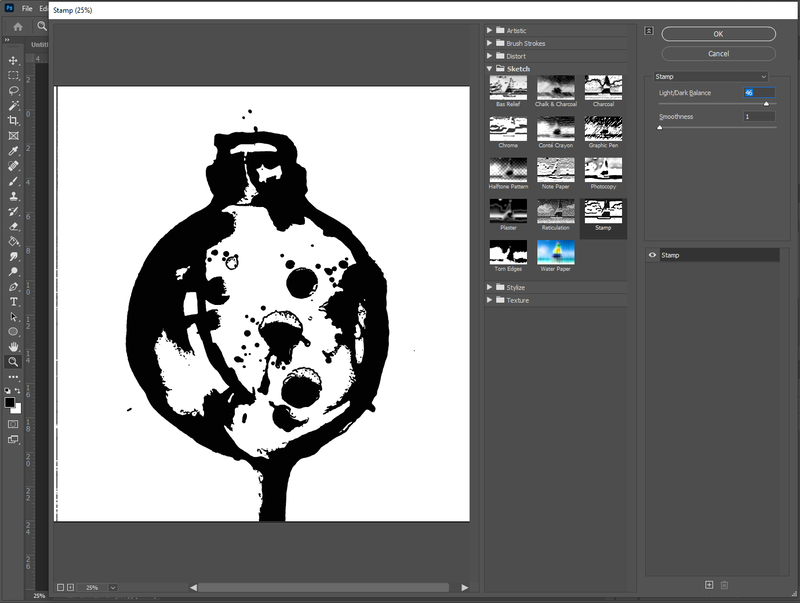This screenshot has height=603, width=800.
Task: Collapse the filter thumbnail gallery panel
Action: (649, 31)
